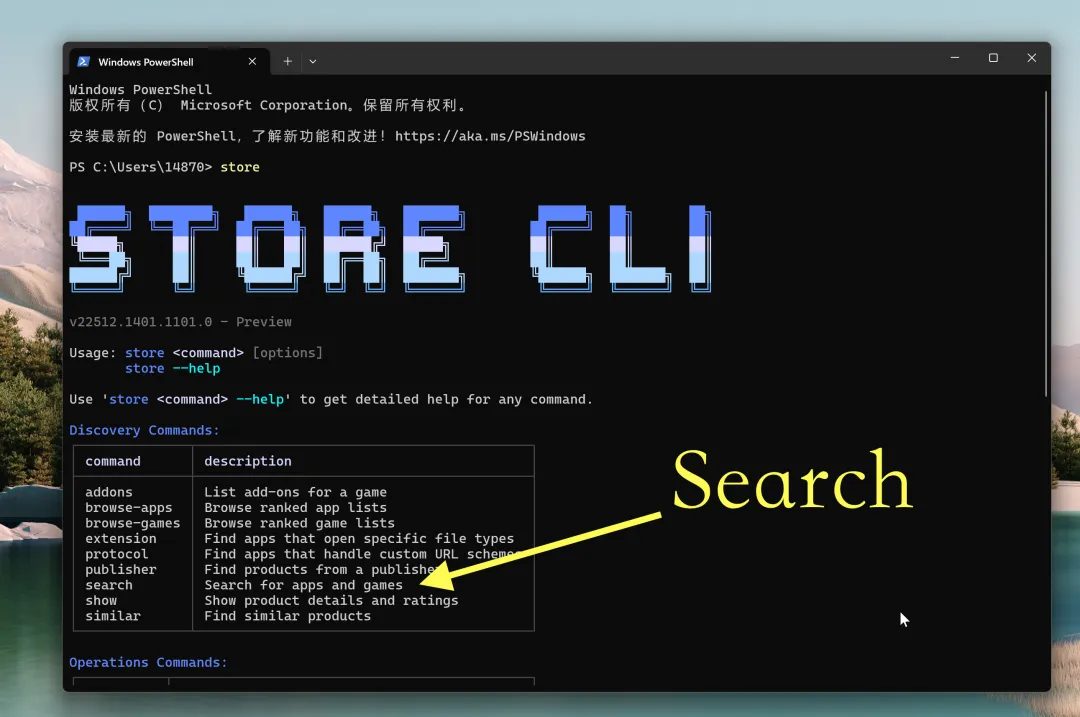Click 'Find similar products' description
Viewport: 1080px width, 717px height.
pos(287,616)
